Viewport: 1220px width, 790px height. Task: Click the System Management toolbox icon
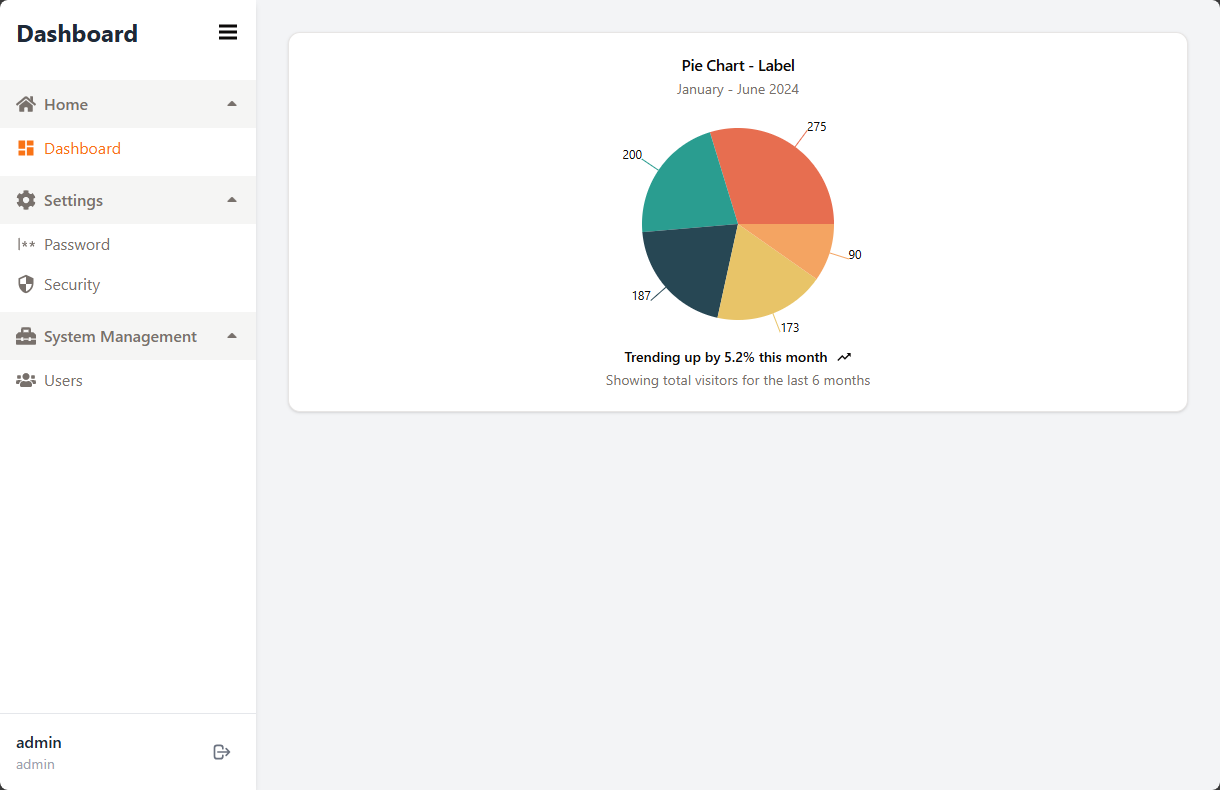pos(26,336)
